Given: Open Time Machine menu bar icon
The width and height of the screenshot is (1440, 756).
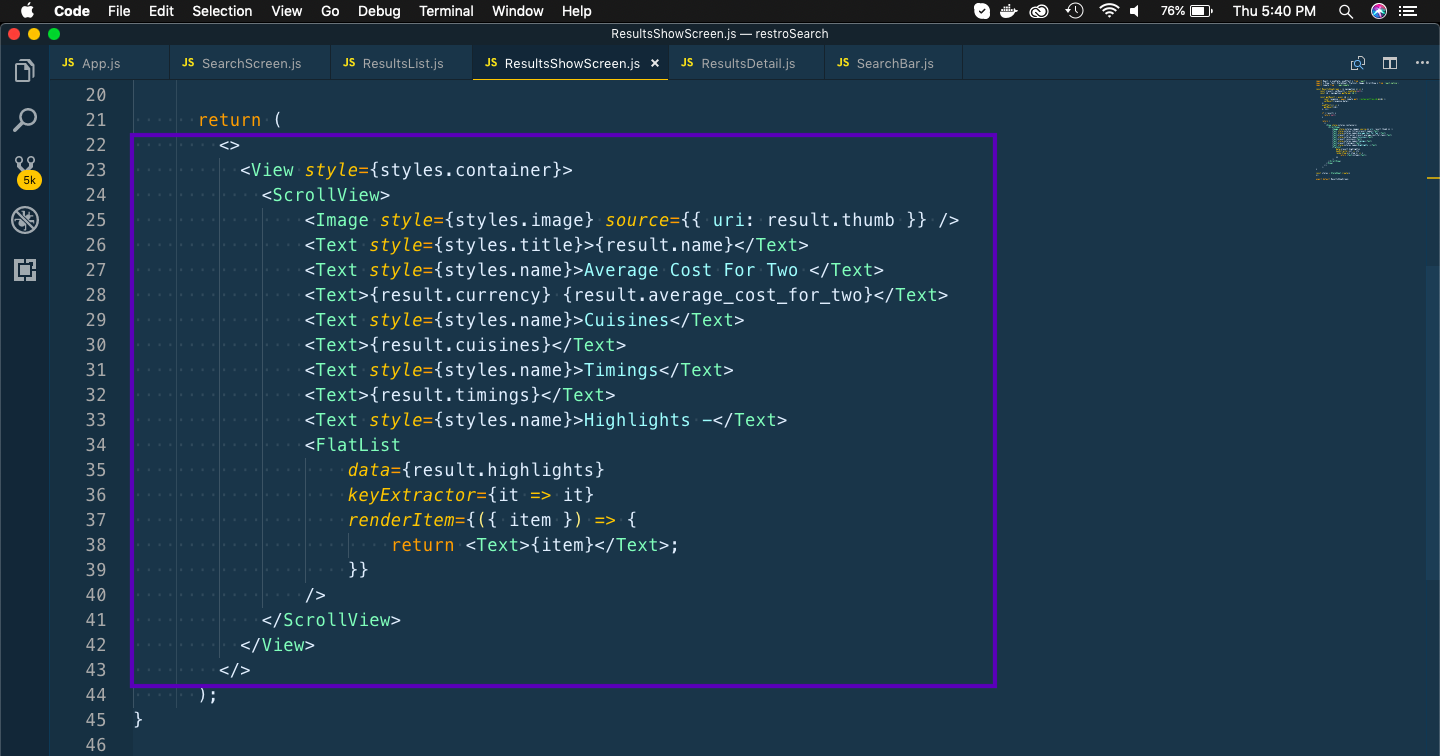Looking at the screenshot, I should (x=1075, y=11).
